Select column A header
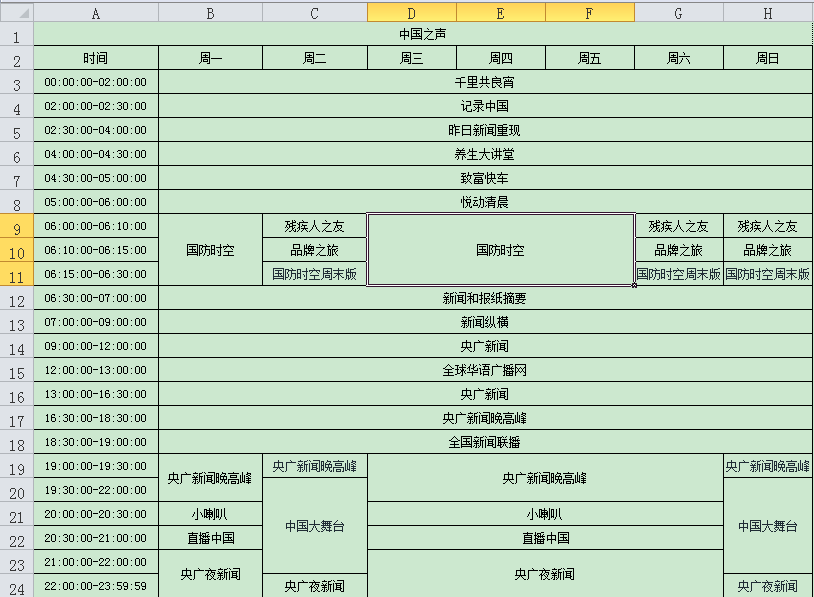 click(96, 12)
